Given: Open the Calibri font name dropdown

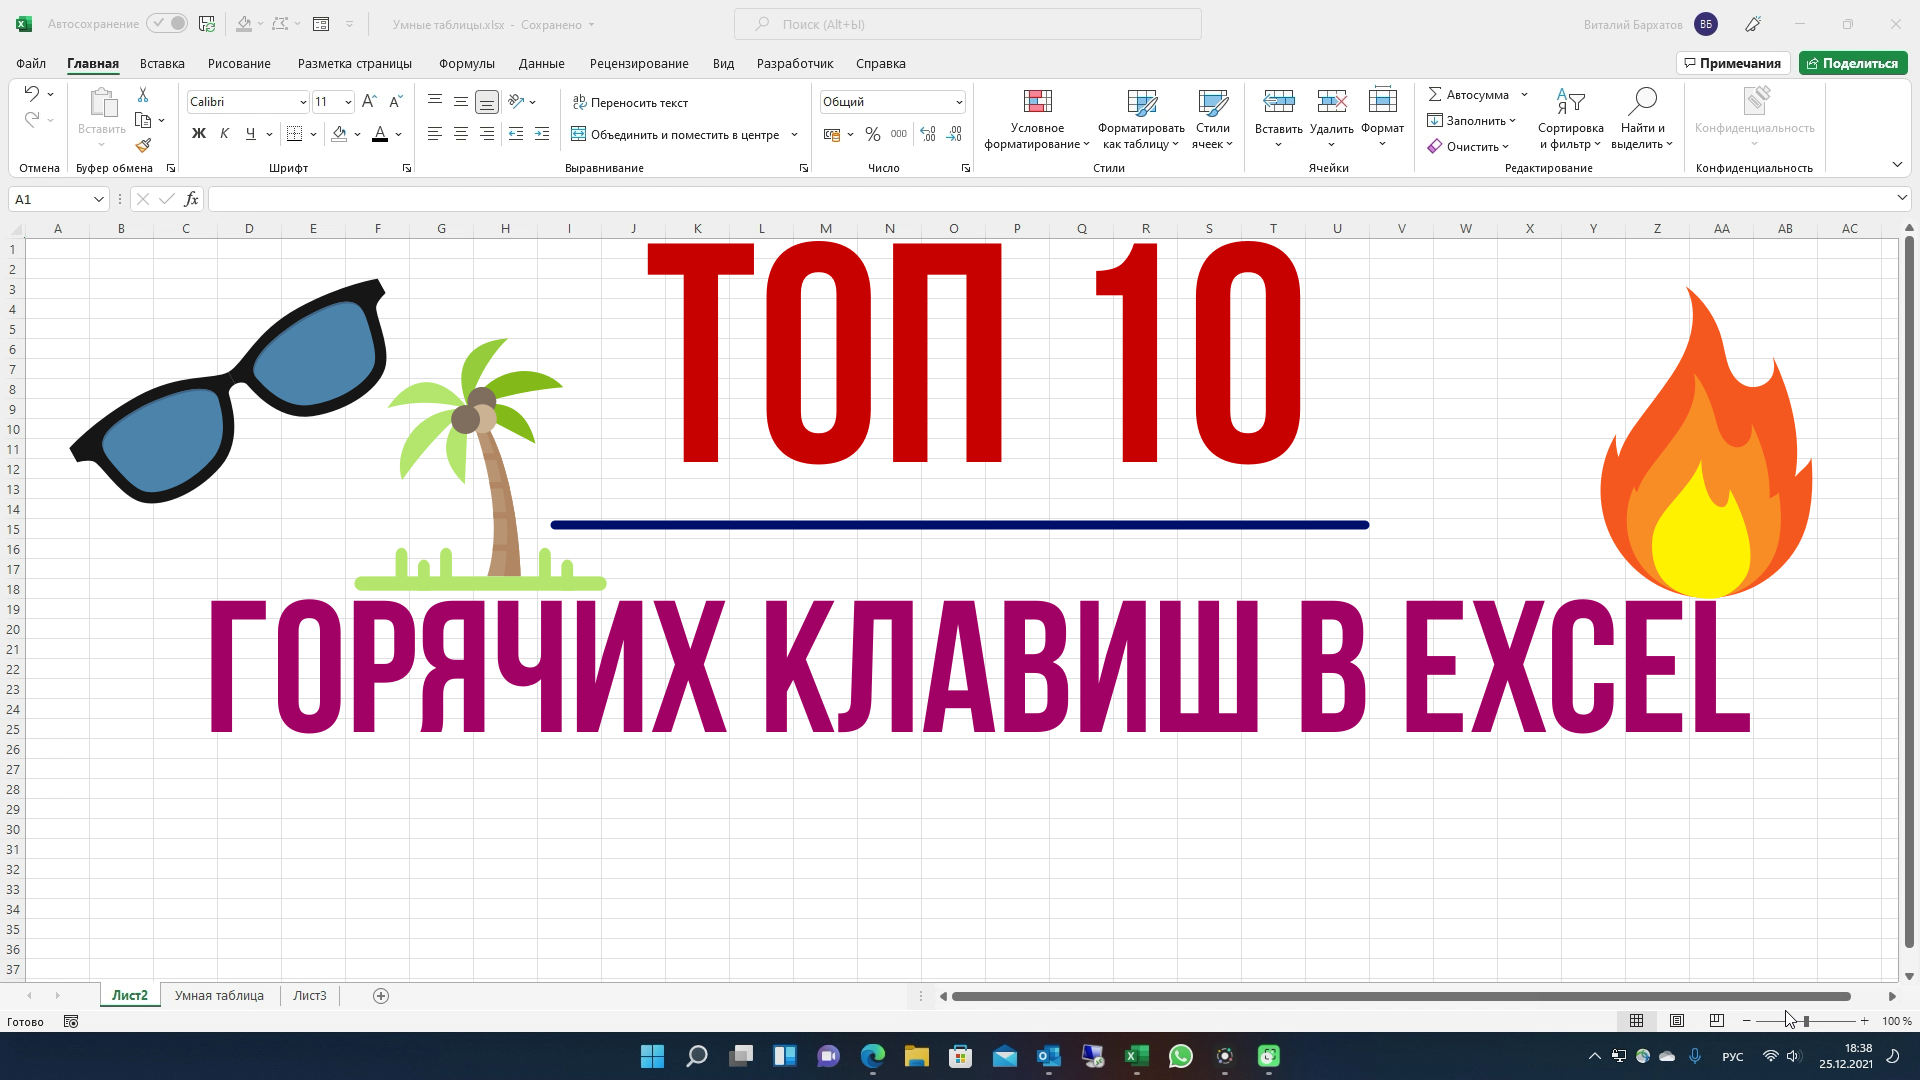Looking at the screenshot, I should (303, 102).
